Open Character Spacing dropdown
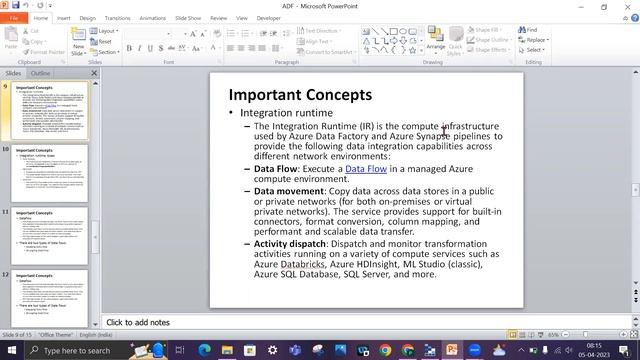640x360 pixels. (183, 48)
